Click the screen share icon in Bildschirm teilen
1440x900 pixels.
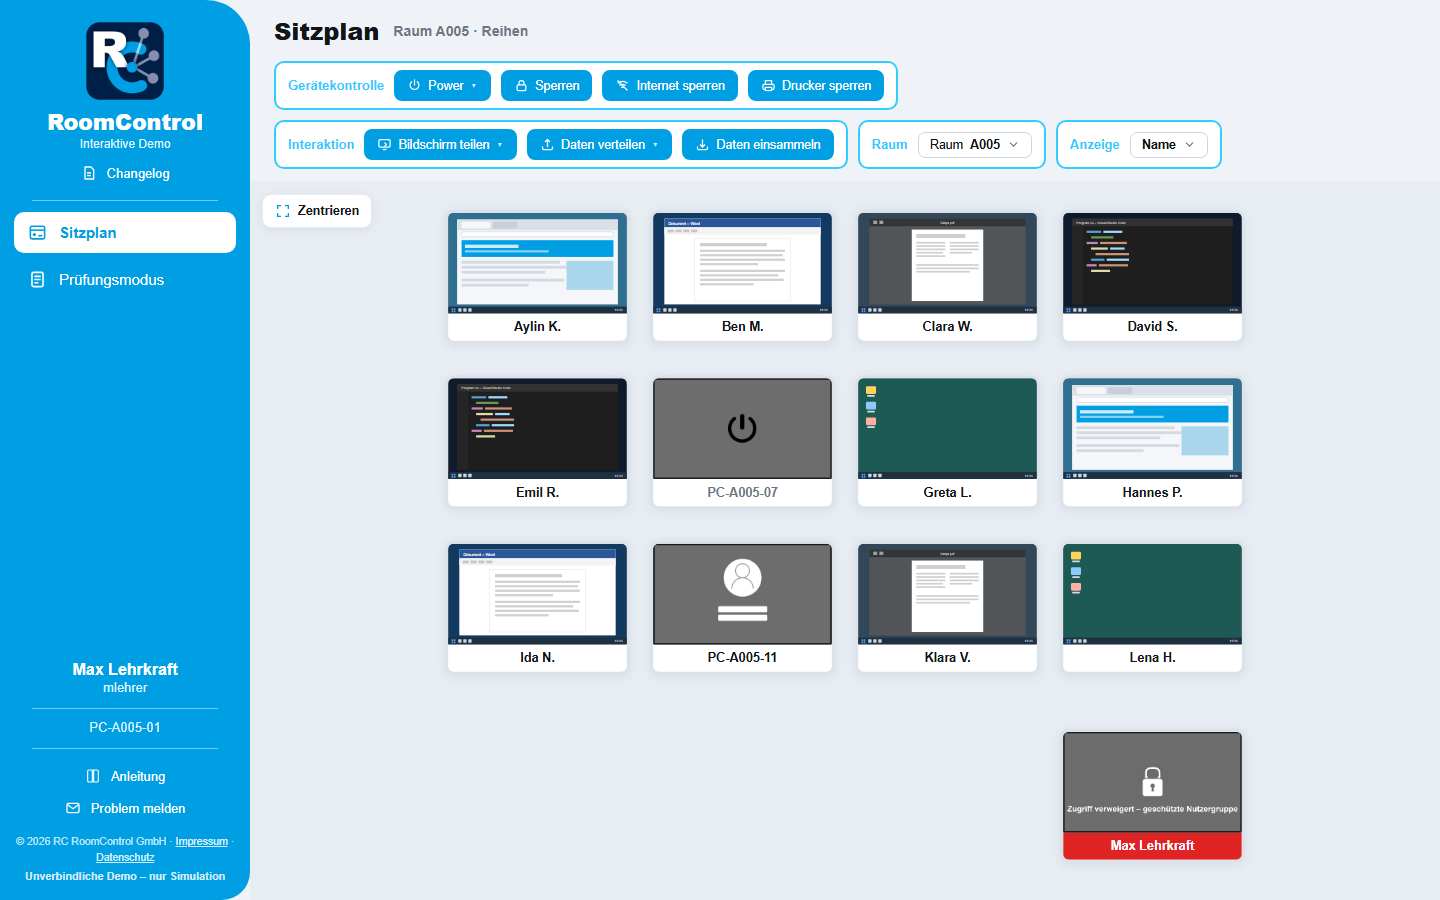pos(384,145)
